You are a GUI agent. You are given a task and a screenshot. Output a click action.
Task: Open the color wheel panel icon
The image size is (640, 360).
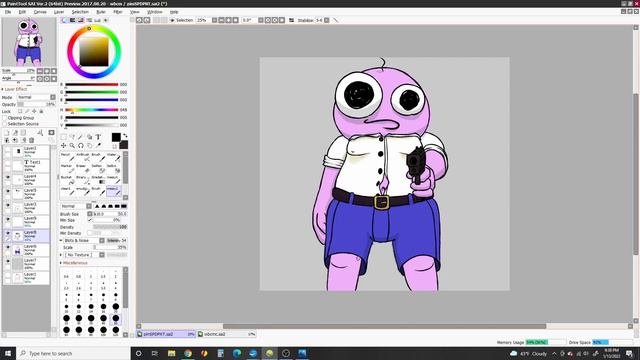(64, 20)
